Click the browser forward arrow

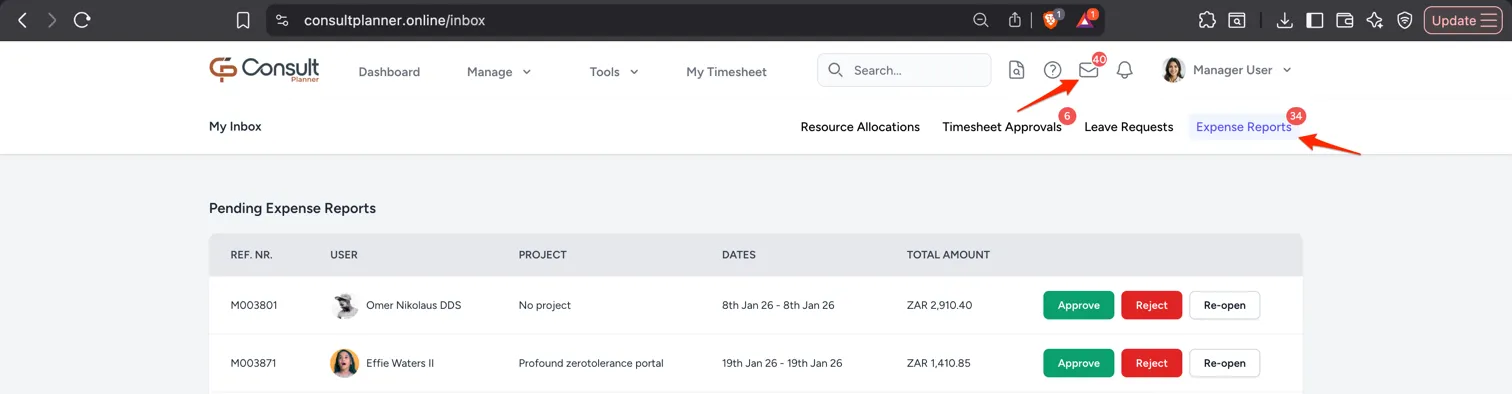tap(52, 20)
